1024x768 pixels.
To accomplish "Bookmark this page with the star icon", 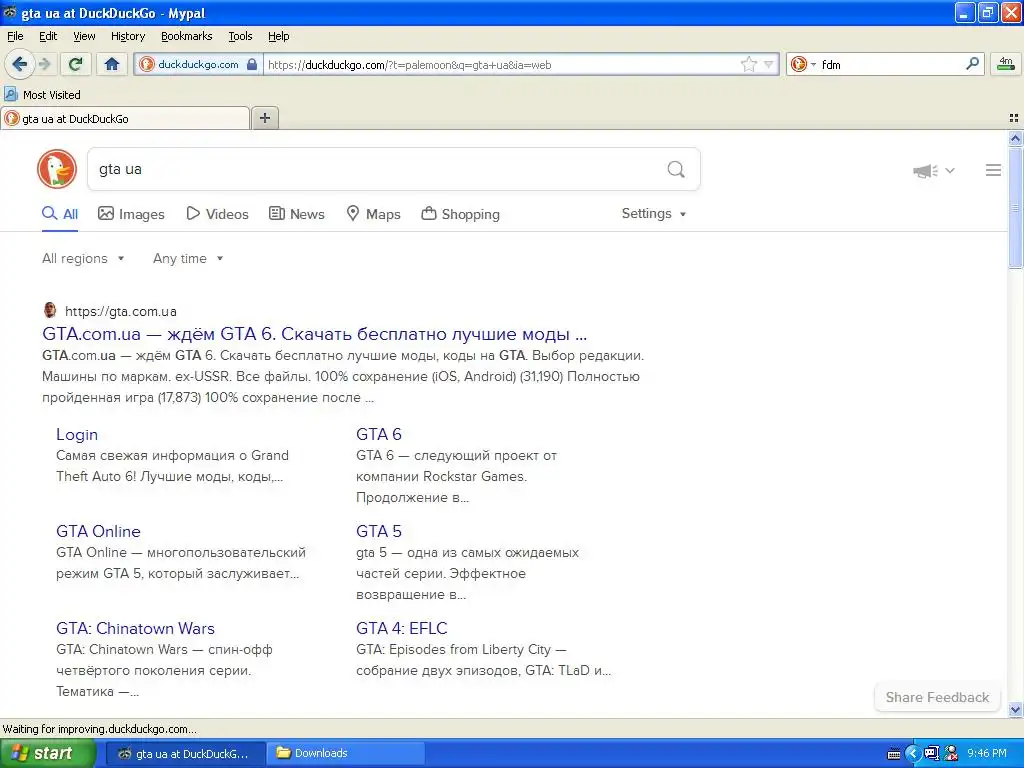I will click(x=748, y=64).
